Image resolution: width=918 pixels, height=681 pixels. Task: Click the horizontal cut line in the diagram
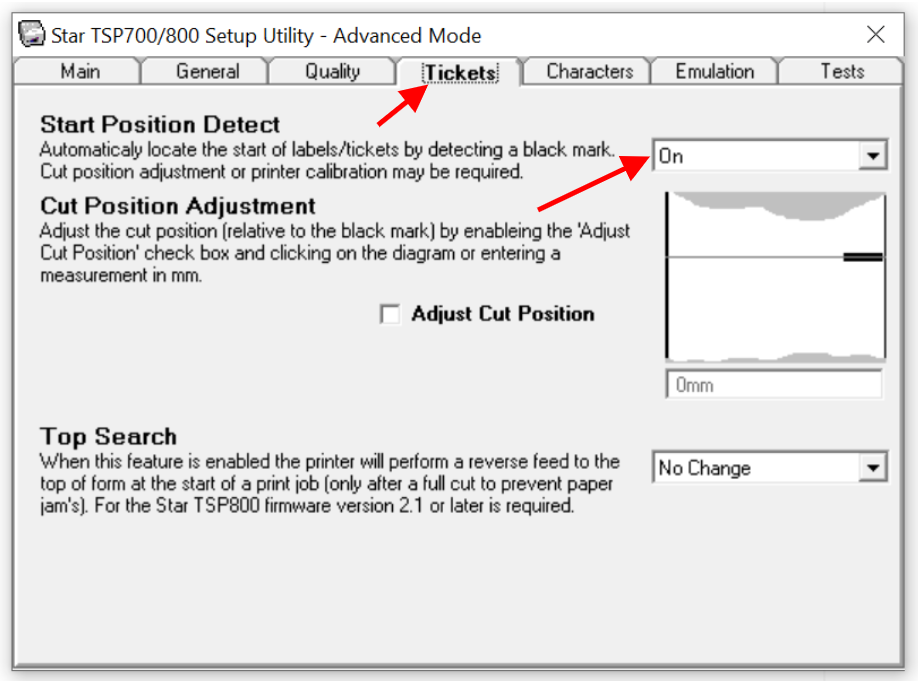[750, 257]
